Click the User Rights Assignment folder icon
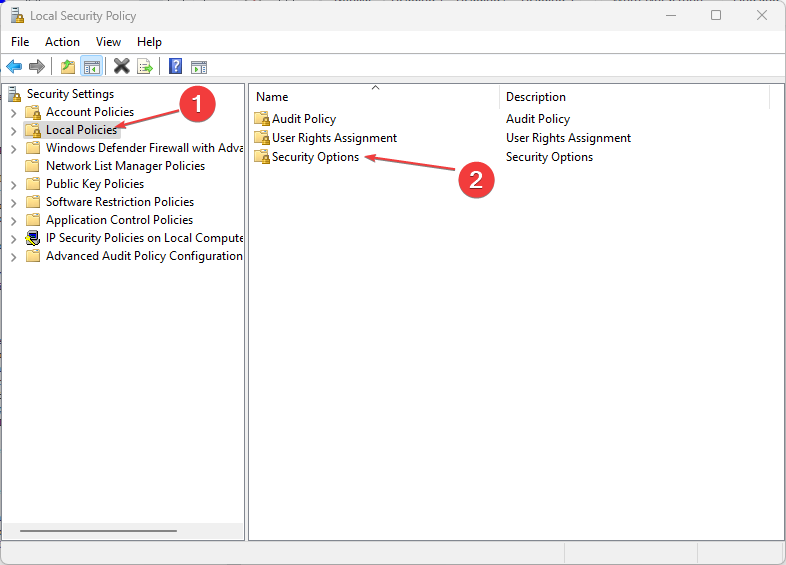This screenshot has width=786, height=565. (x=262, y=138)
